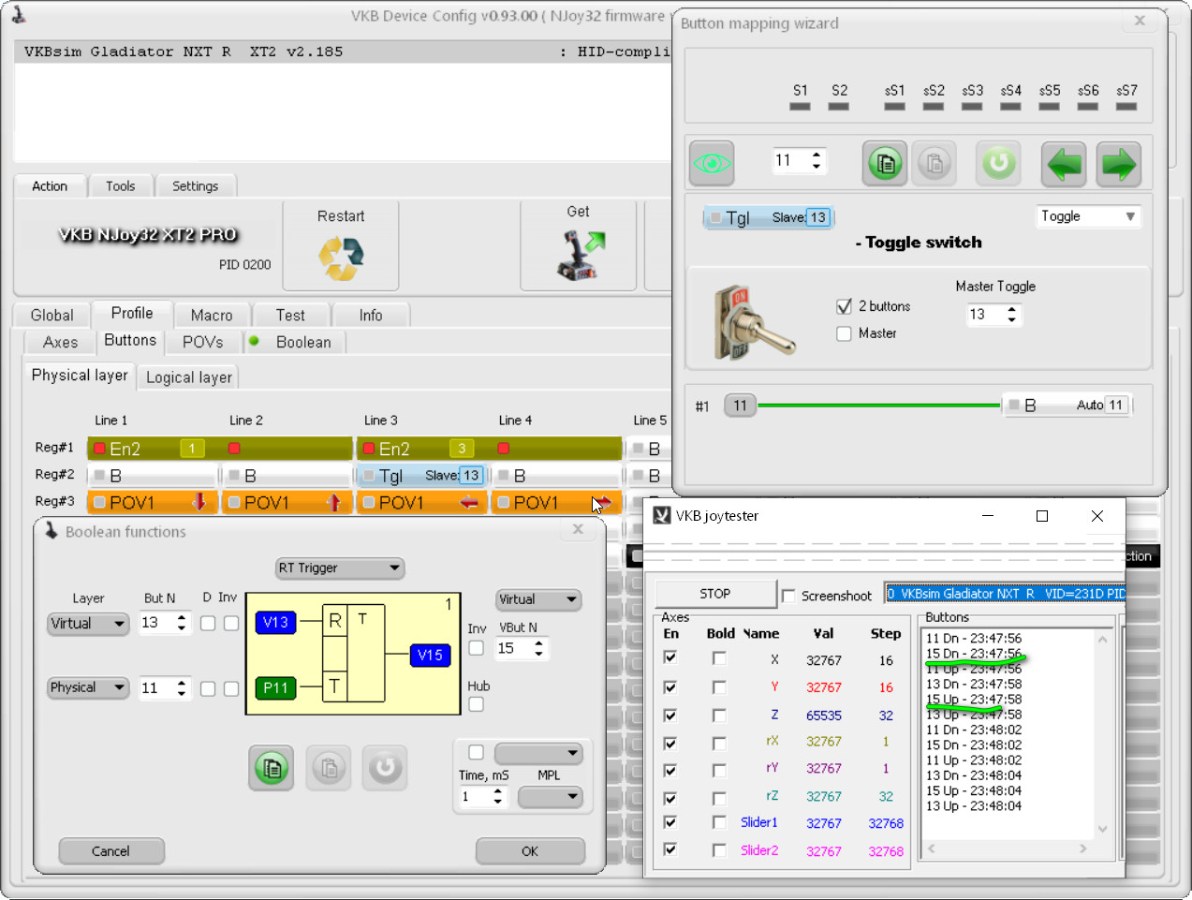The width and height of the screenshot is (1192, 900).
Task: Open the Settings tab
Action: (195, 186)
